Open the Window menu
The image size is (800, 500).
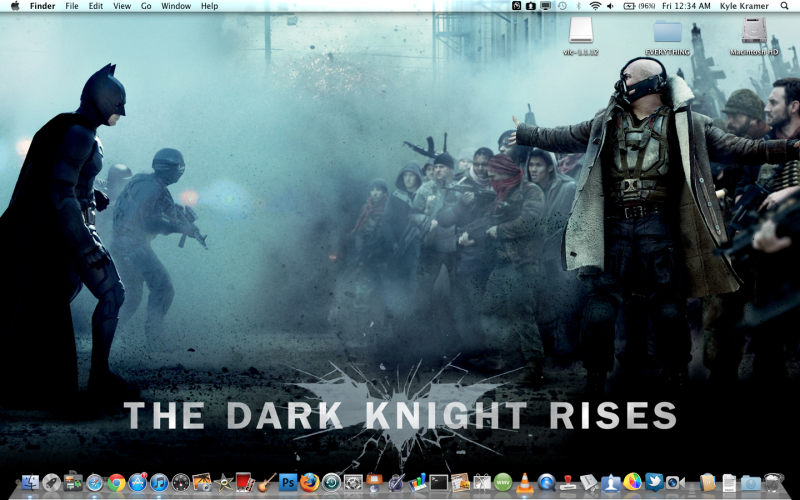(176, 6)
